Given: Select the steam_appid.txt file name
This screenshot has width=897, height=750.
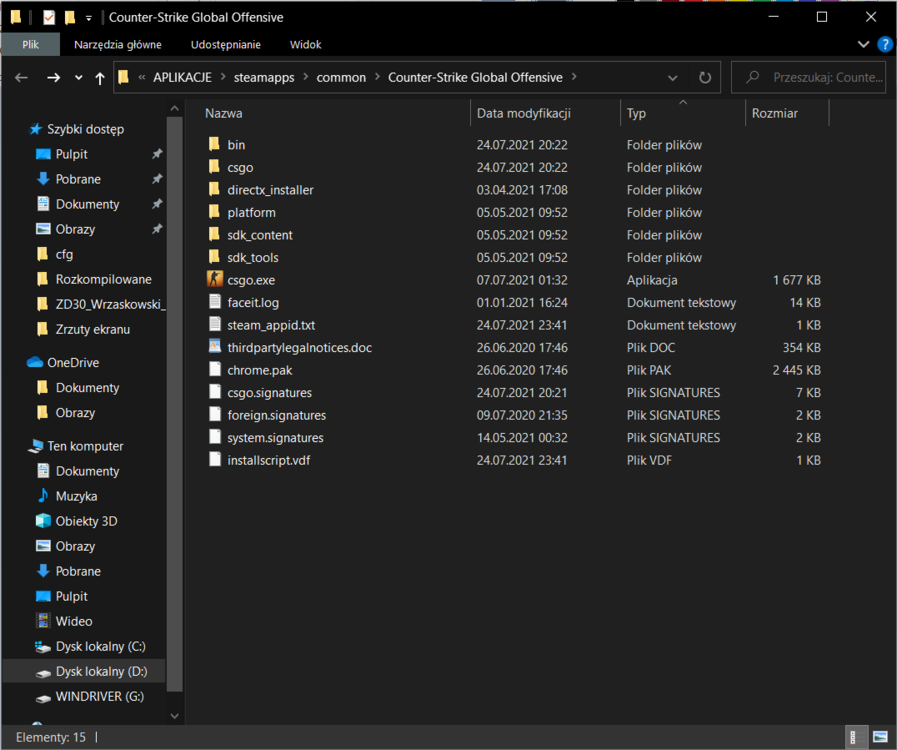Looking at the screenshot, I should pos(271,325).
